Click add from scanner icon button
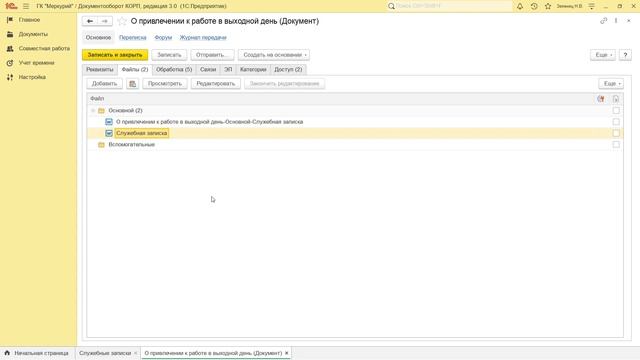This screenshot has height=360, width=640. 132,84
